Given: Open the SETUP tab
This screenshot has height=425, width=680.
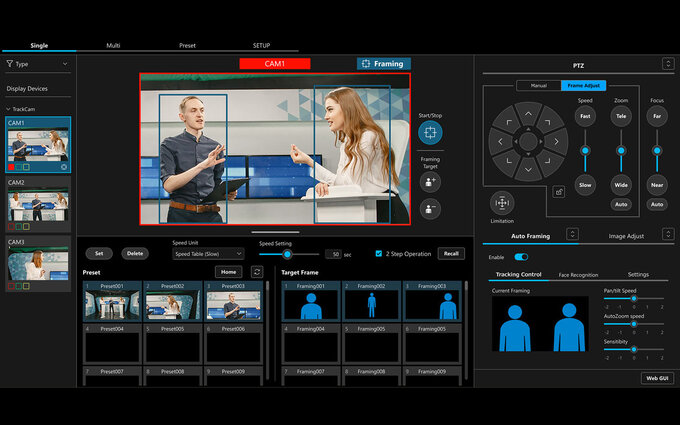Looking at the screenshot, I should tap(262, 45).
